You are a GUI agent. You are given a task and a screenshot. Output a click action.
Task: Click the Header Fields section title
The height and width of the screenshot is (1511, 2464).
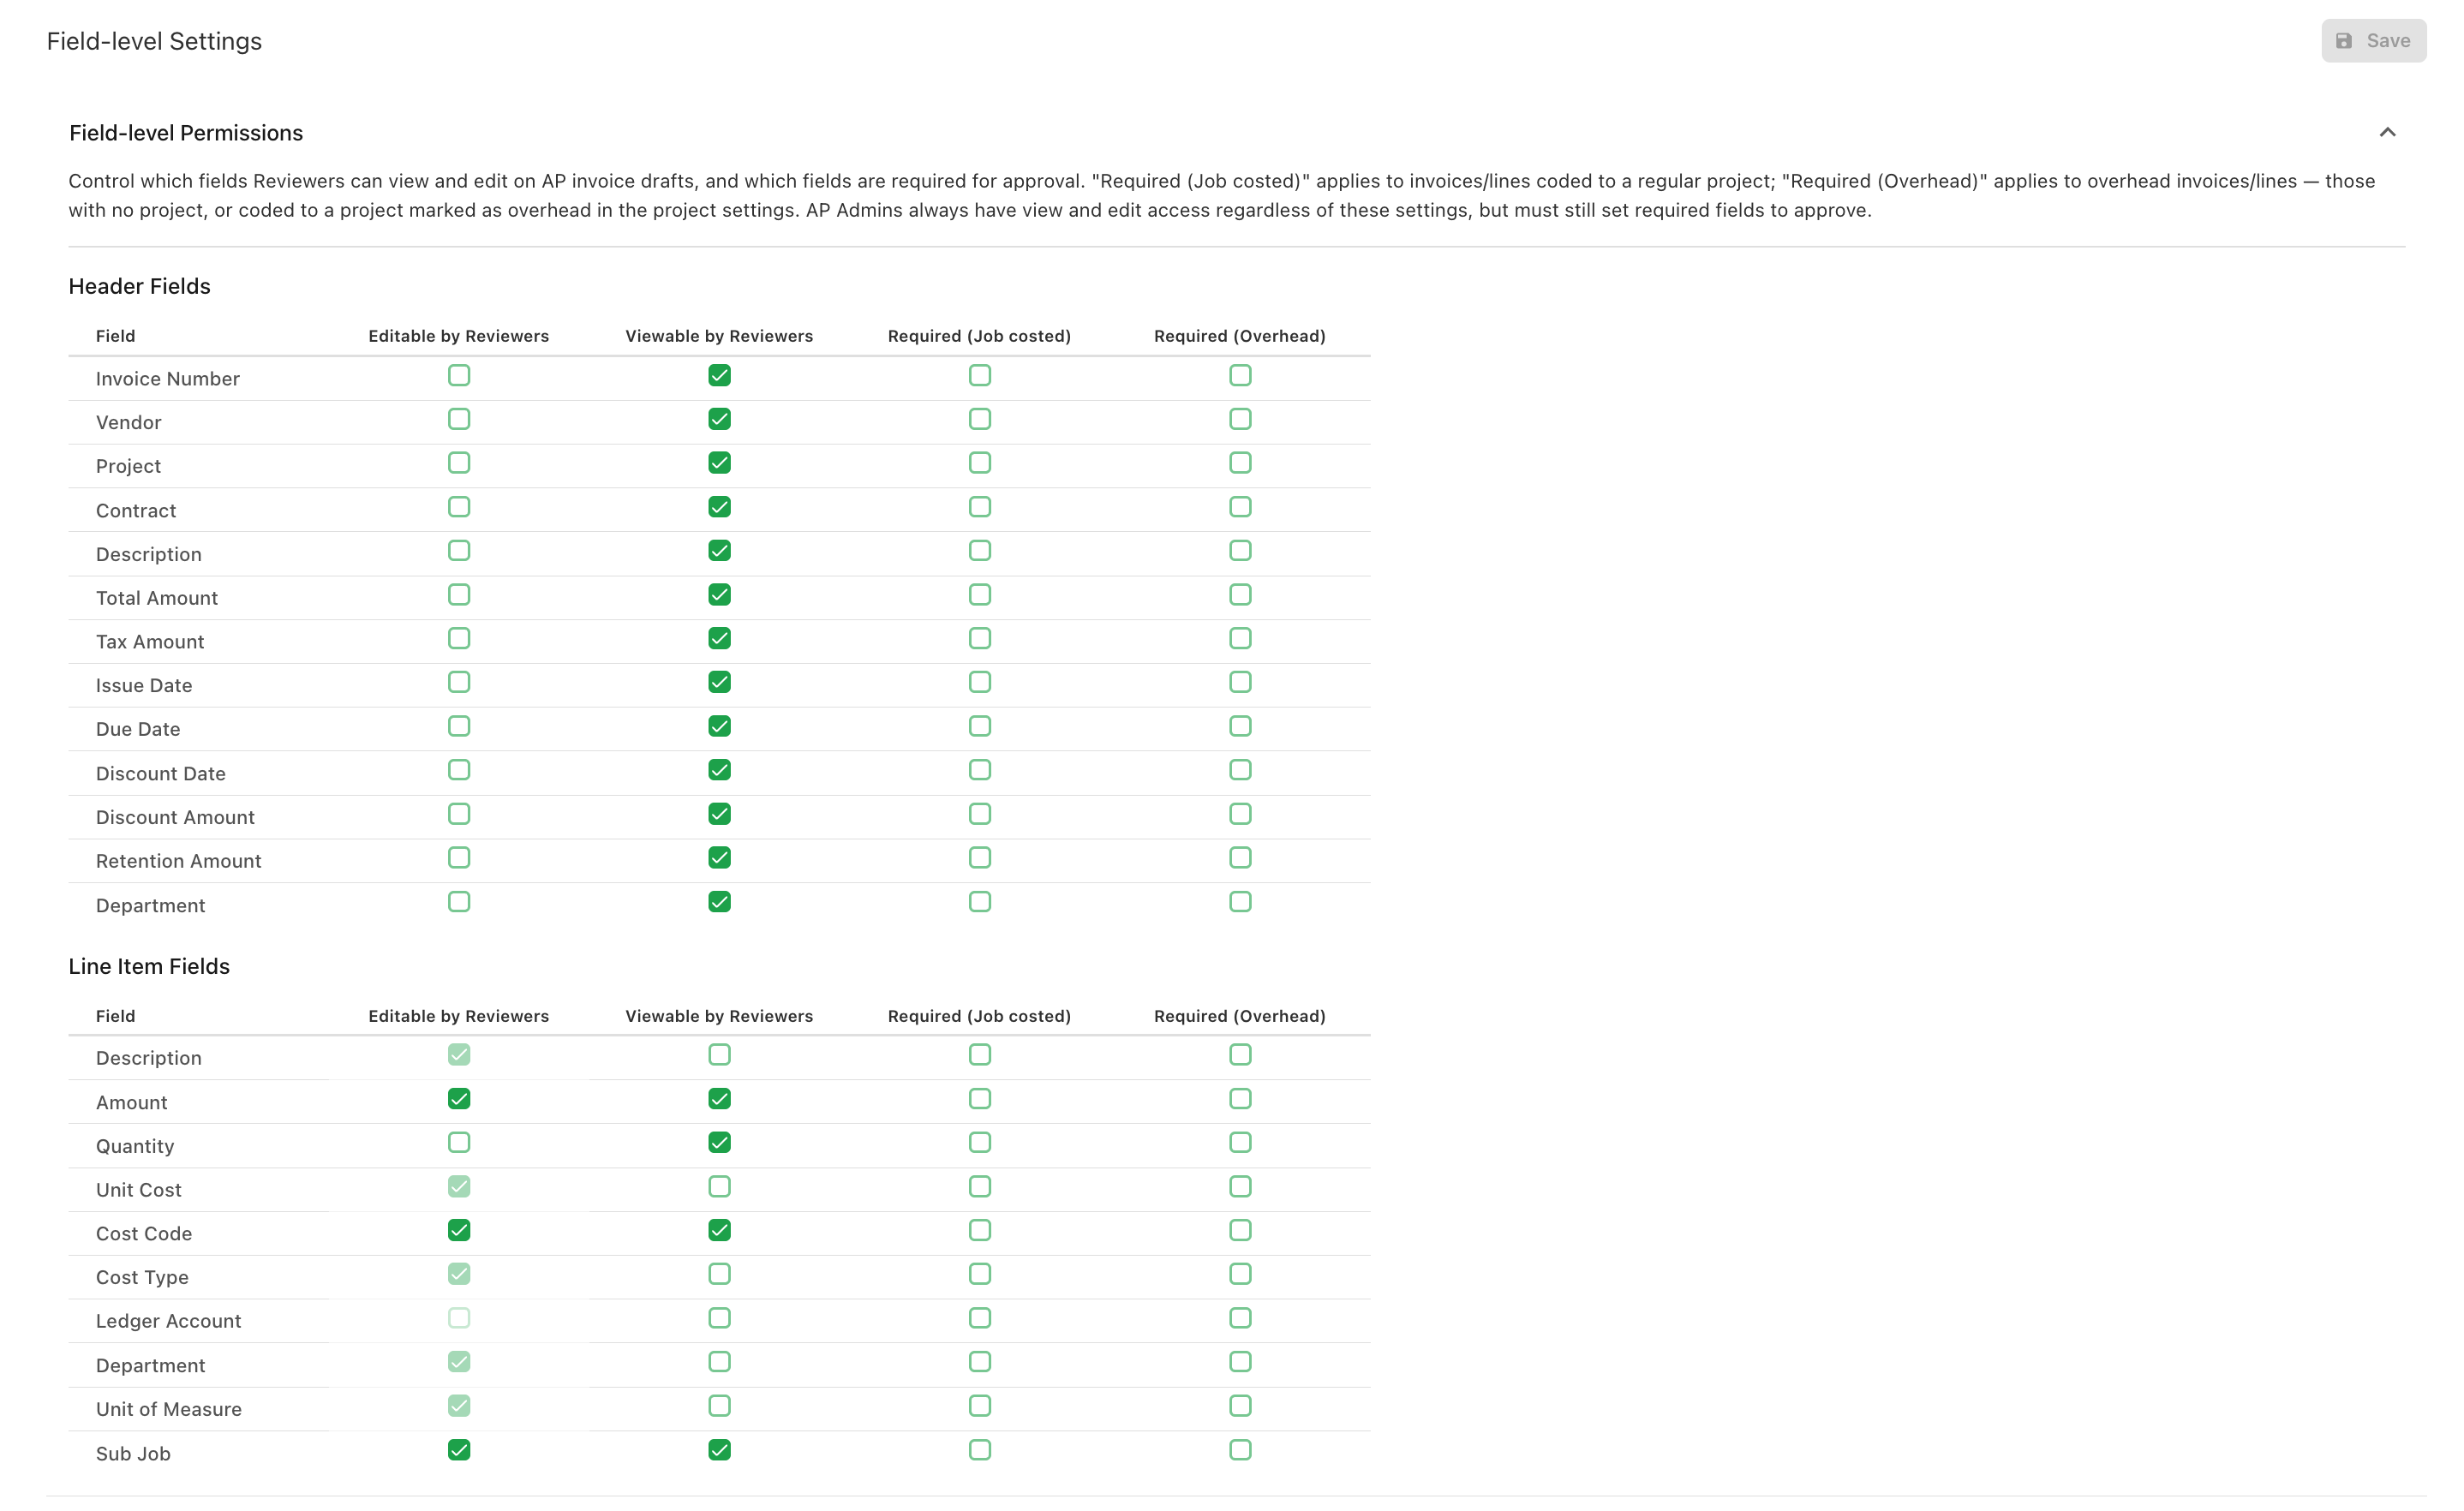[139, 286]
